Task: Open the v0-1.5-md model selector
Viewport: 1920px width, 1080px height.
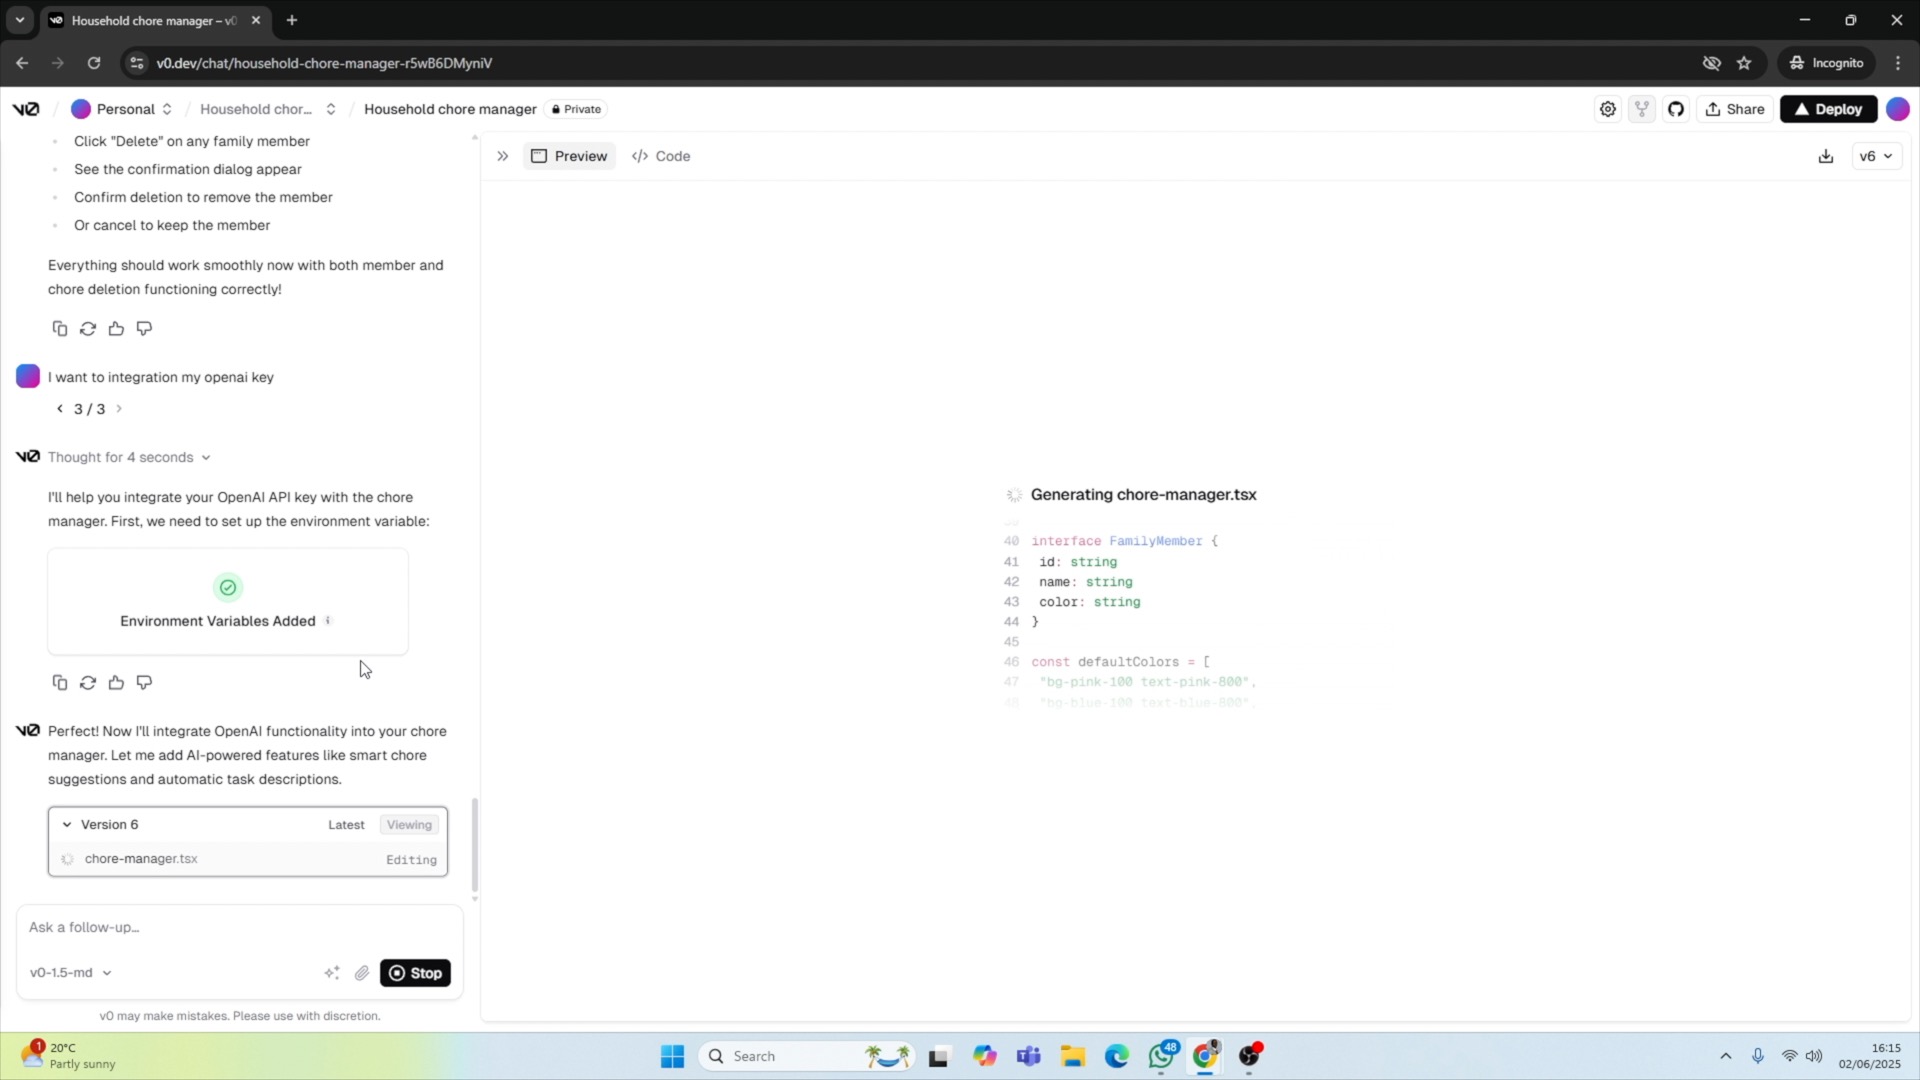Action: 68,972
